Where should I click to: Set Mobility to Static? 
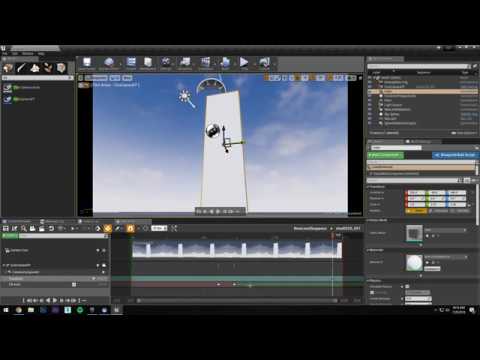pyautogui.click(x=416, y=211)
